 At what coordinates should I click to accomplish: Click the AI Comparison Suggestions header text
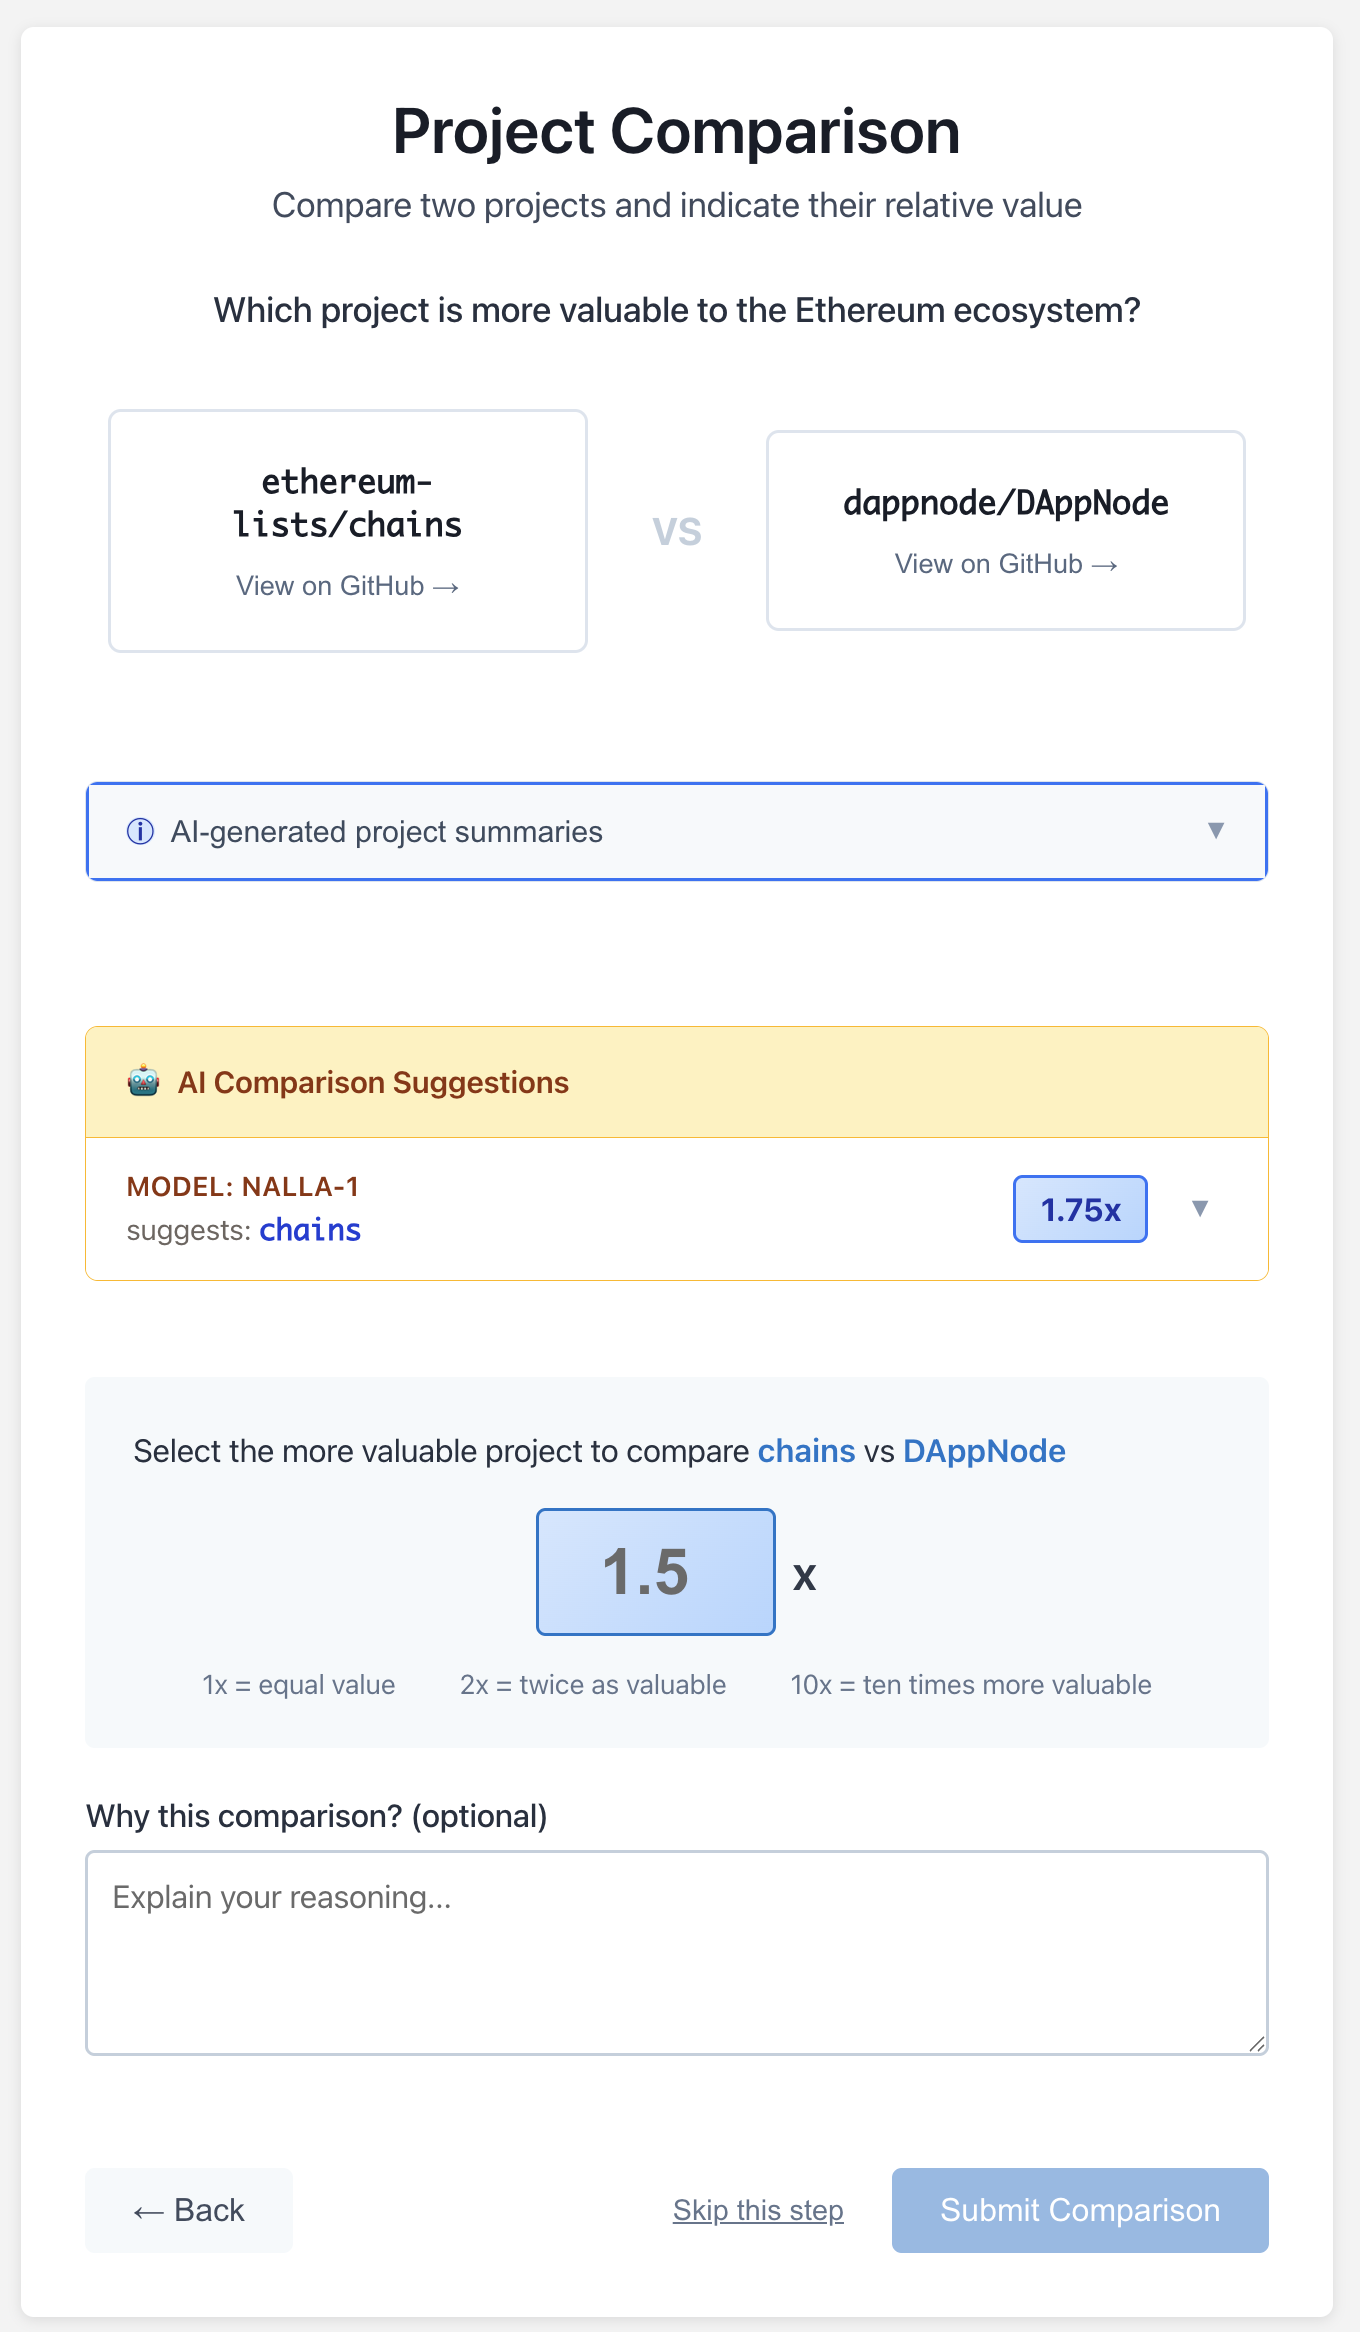pyautogui.click(x=373, y=1082)
